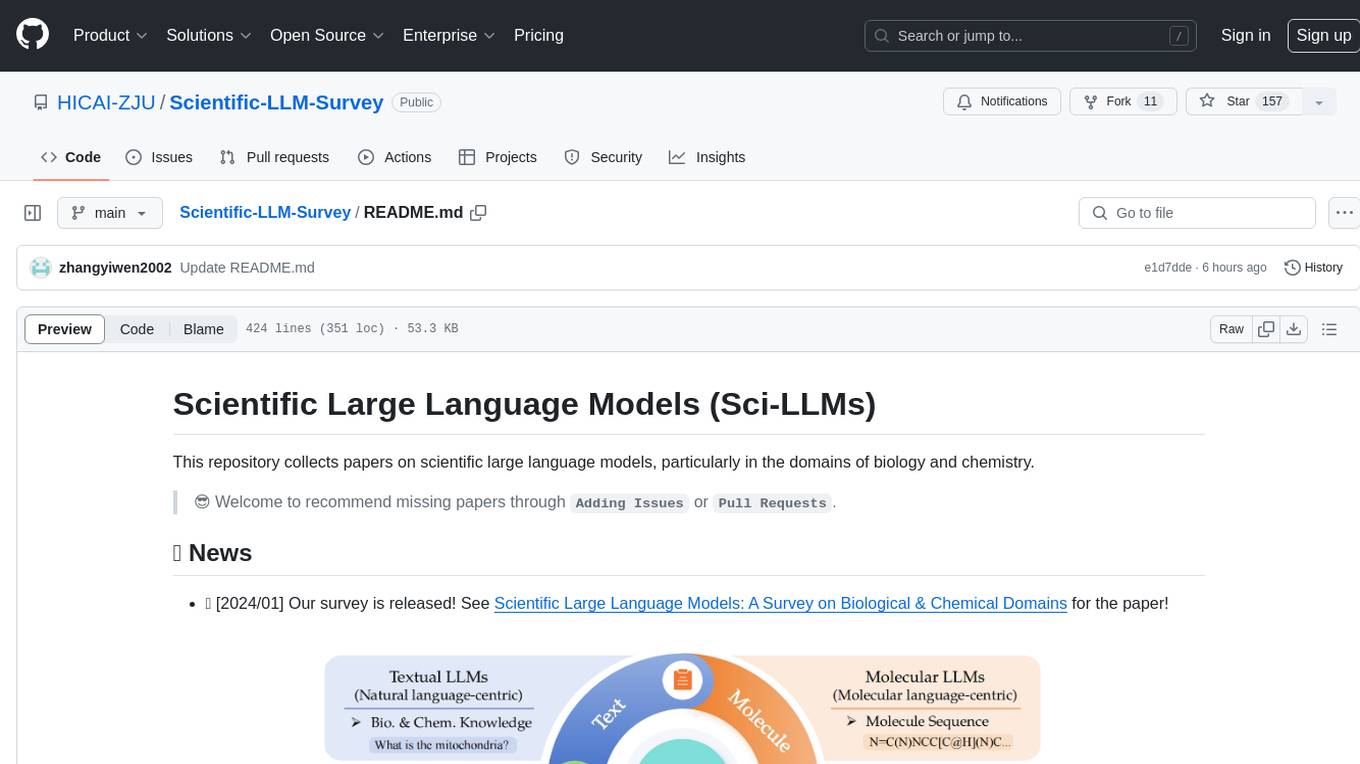This screenshot has width=1360, height=764.
Task: Open the Update README.md commit message
Action: tap(247, 268)
